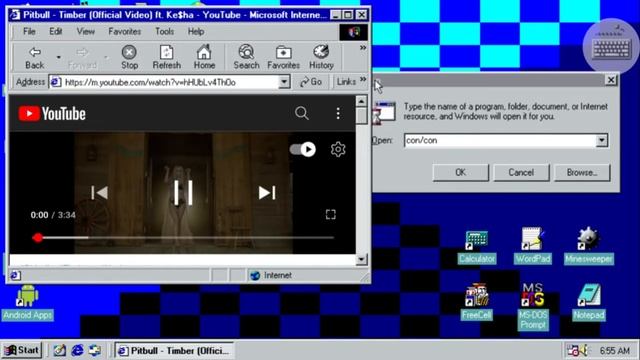Click the Internet Explorer throbber logo
This screenshot has width=640, height=360.
pos(353,32)
